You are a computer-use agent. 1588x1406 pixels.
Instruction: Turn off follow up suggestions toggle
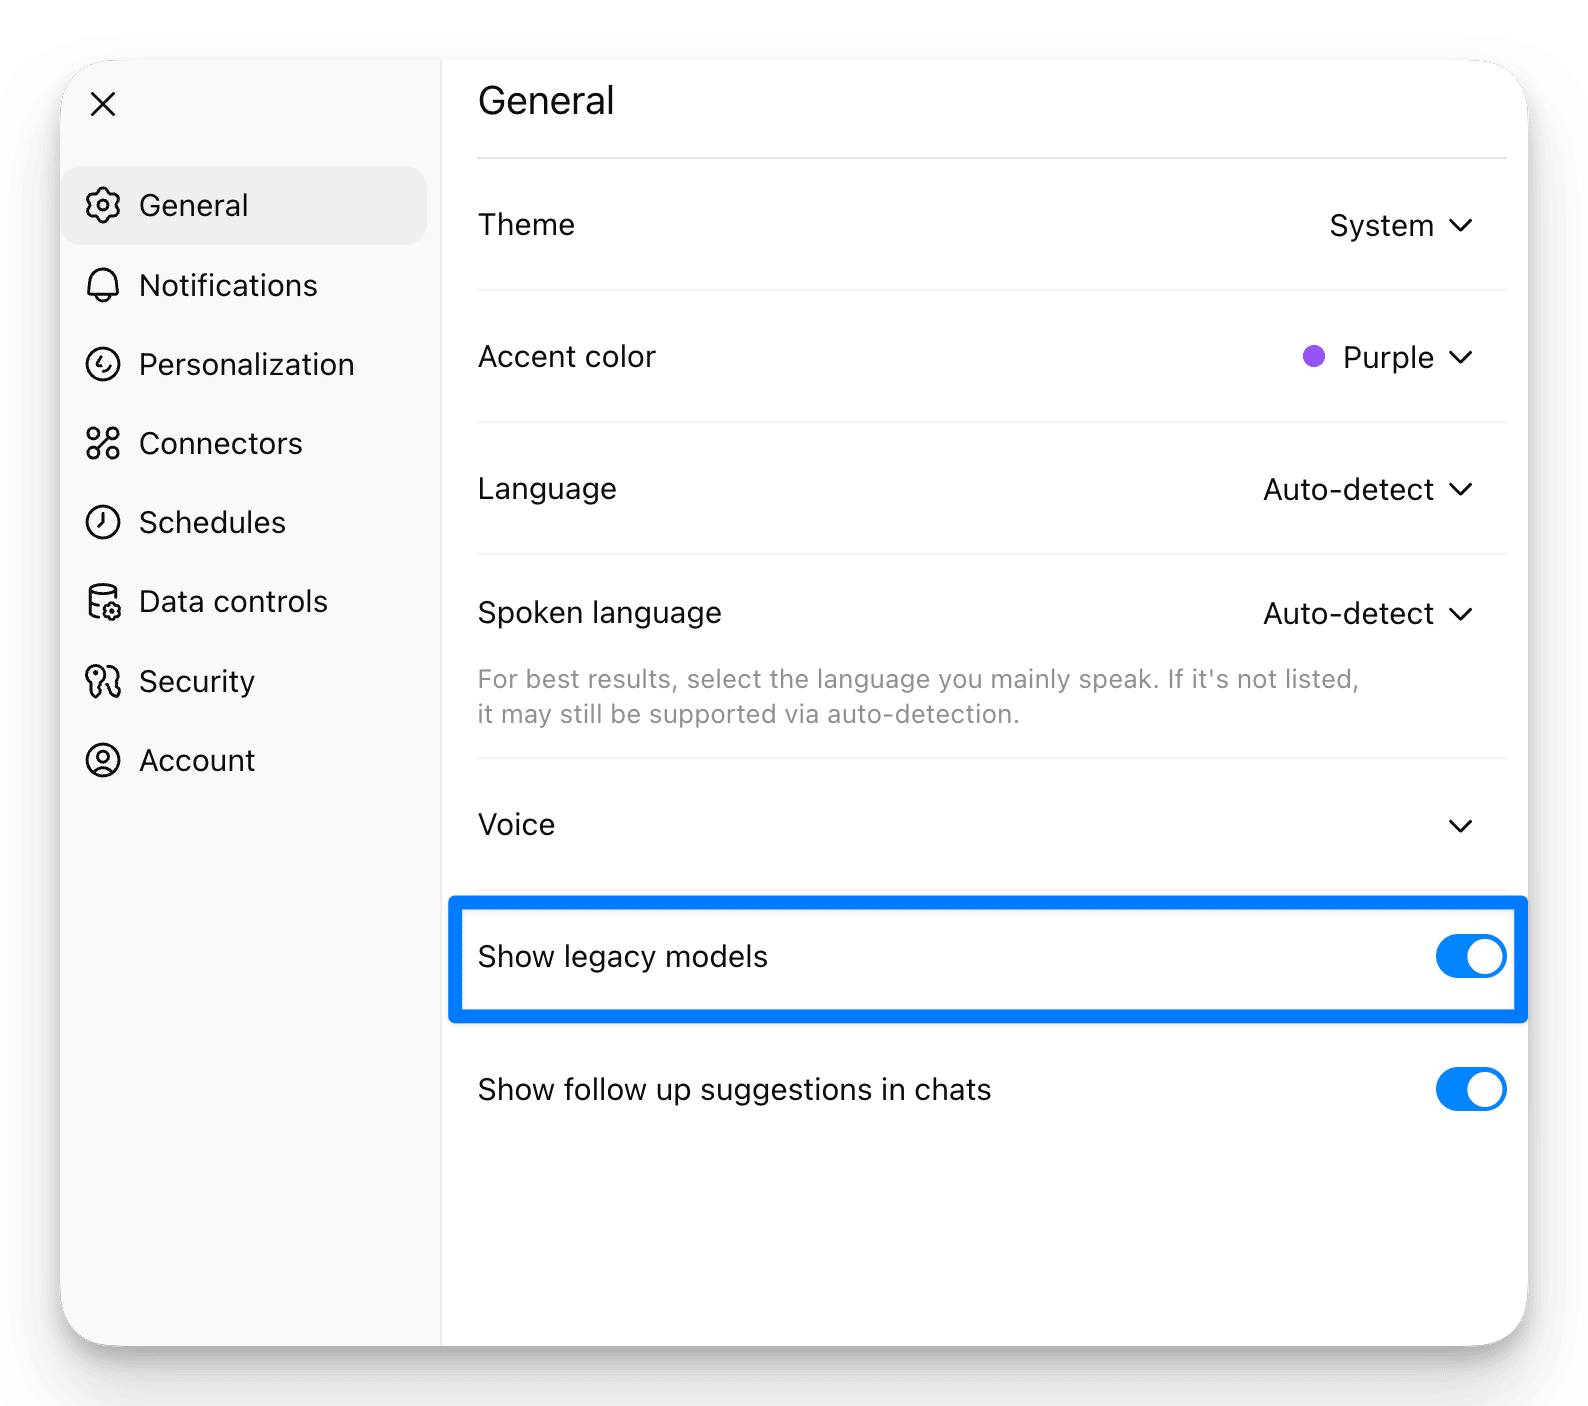tap(1470, 1089)
